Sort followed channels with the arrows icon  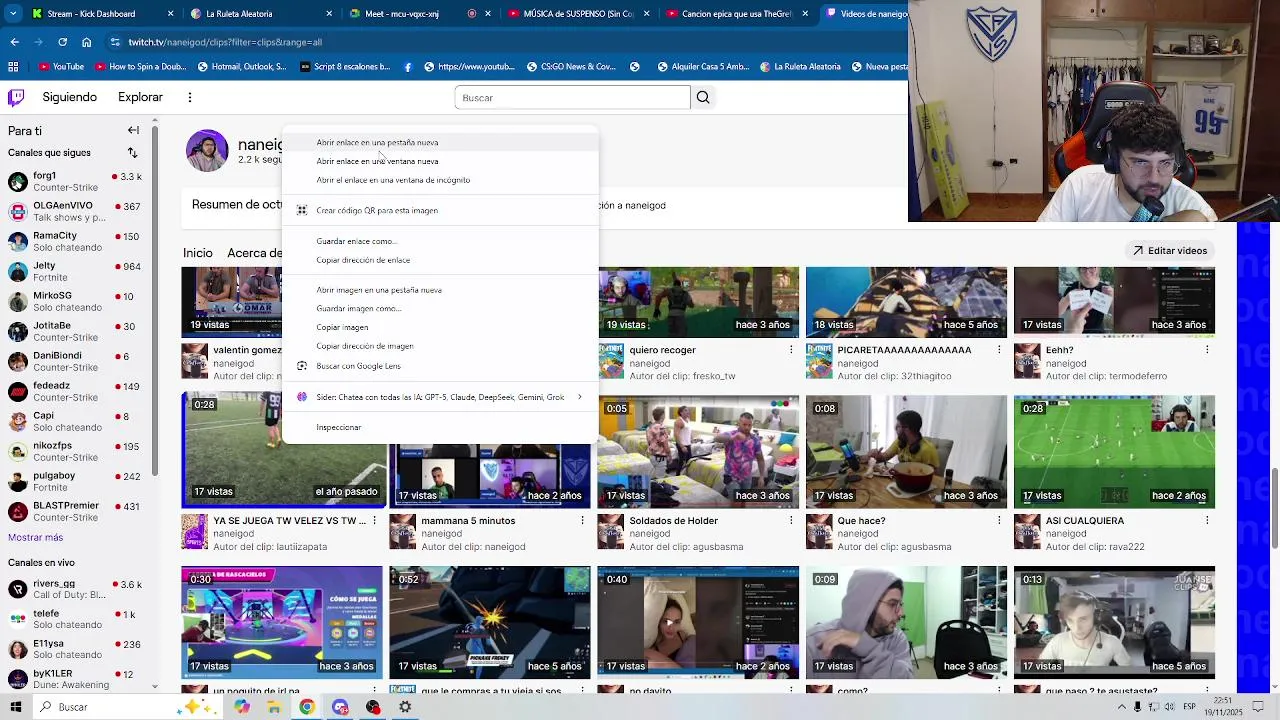pos(132,152)
